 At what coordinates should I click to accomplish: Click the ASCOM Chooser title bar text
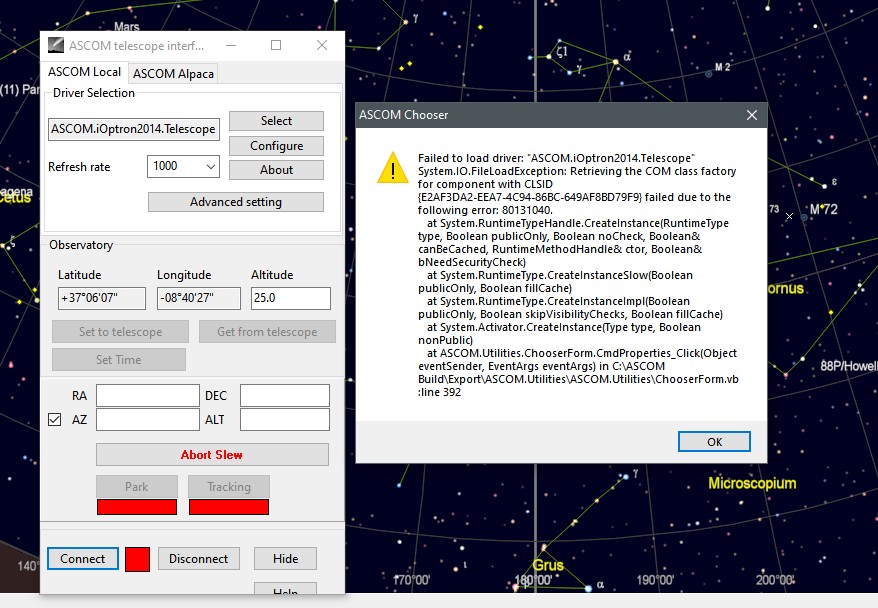coord(404,115)
